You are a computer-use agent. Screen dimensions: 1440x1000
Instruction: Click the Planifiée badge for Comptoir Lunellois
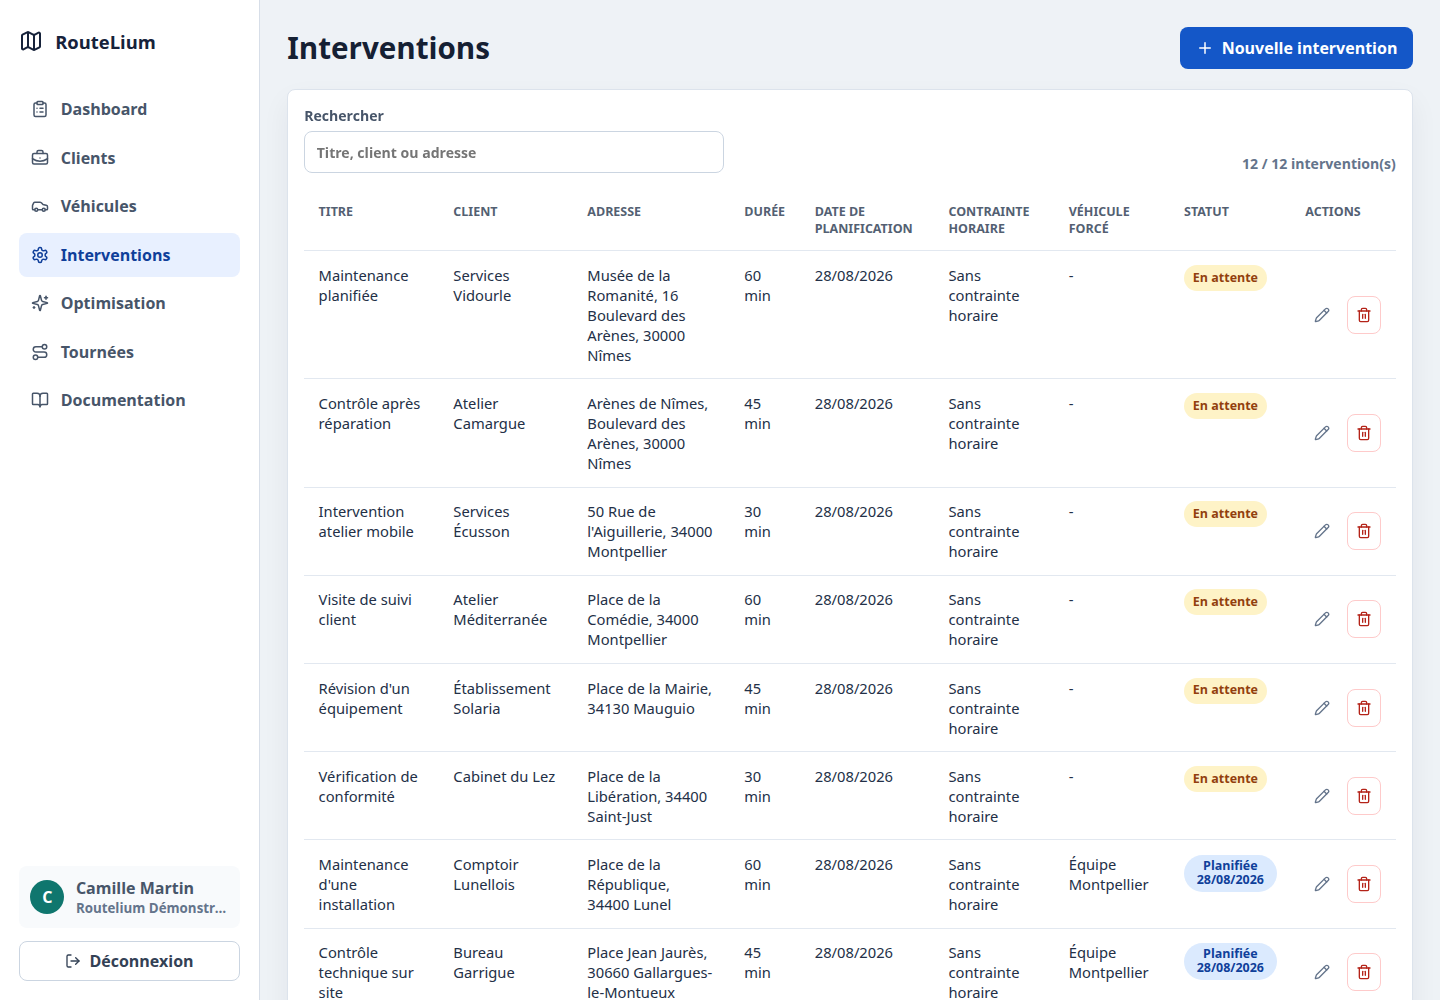point(1230,873)
